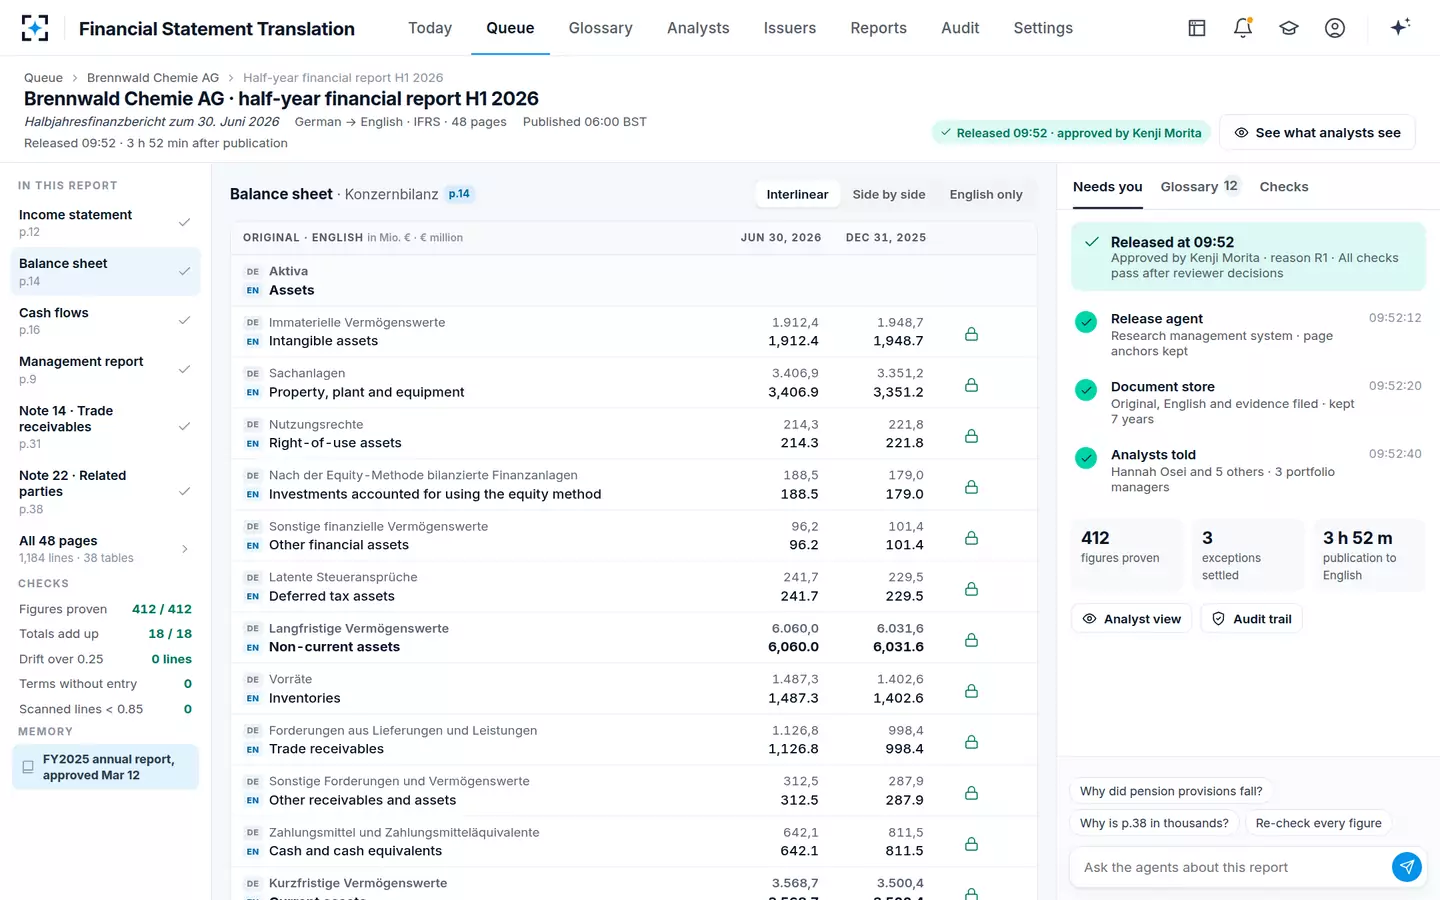Open the user account profile icon
1440x900 pixels.
[1335, 28]
